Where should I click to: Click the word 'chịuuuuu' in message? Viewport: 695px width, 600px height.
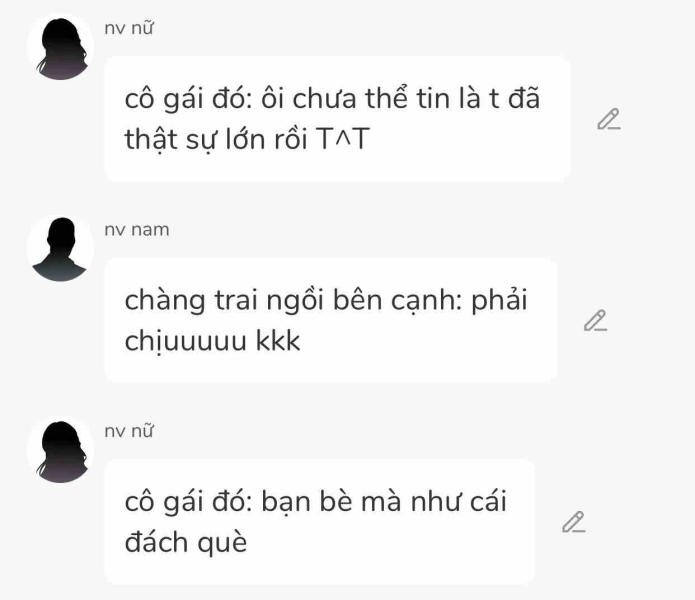tap(185, 341)
